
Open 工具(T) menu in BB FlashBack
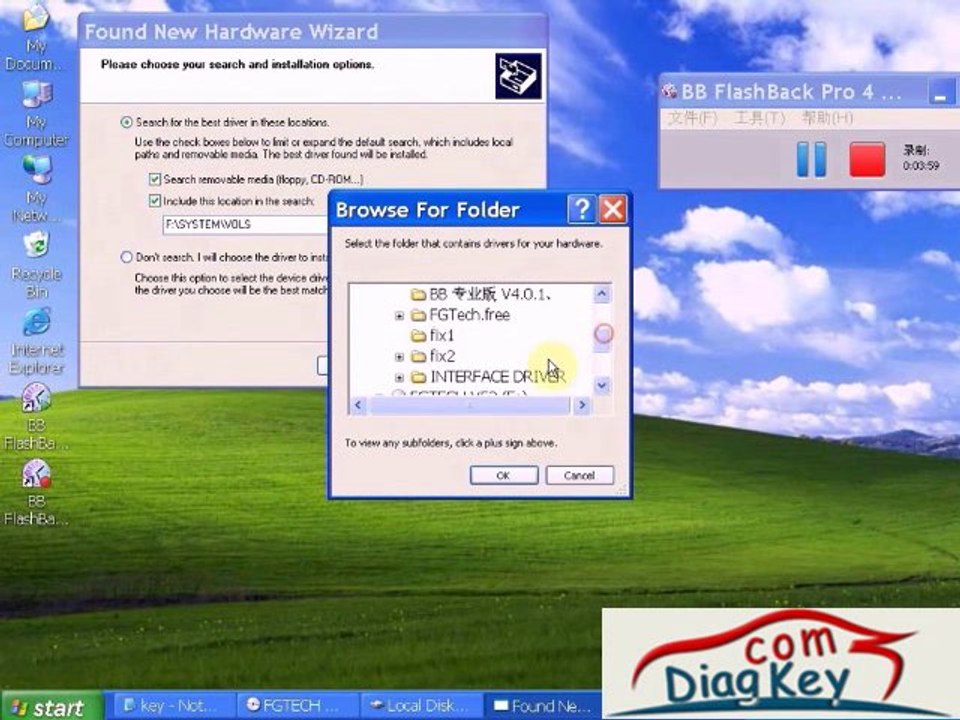pos(759,118)
